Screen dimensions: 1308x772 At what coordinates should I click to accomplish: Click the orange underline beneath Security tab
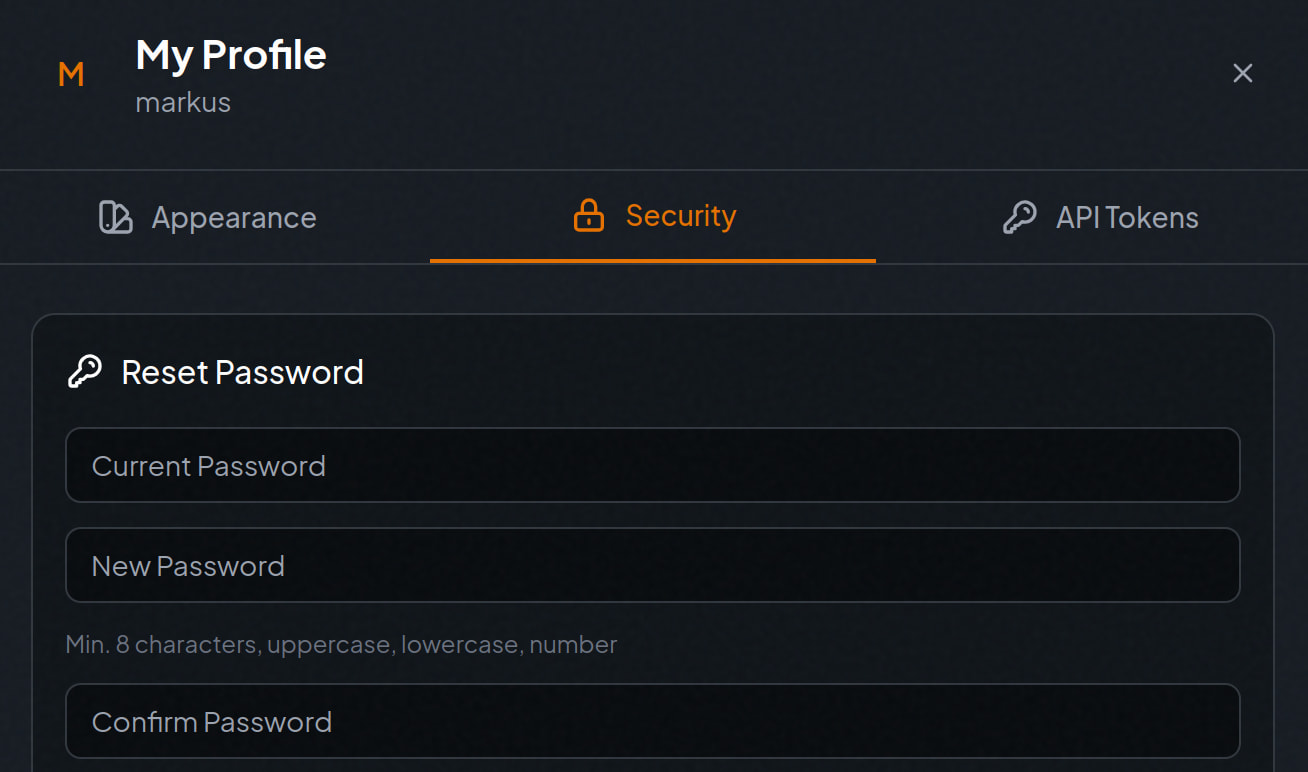tap(652, 260)
